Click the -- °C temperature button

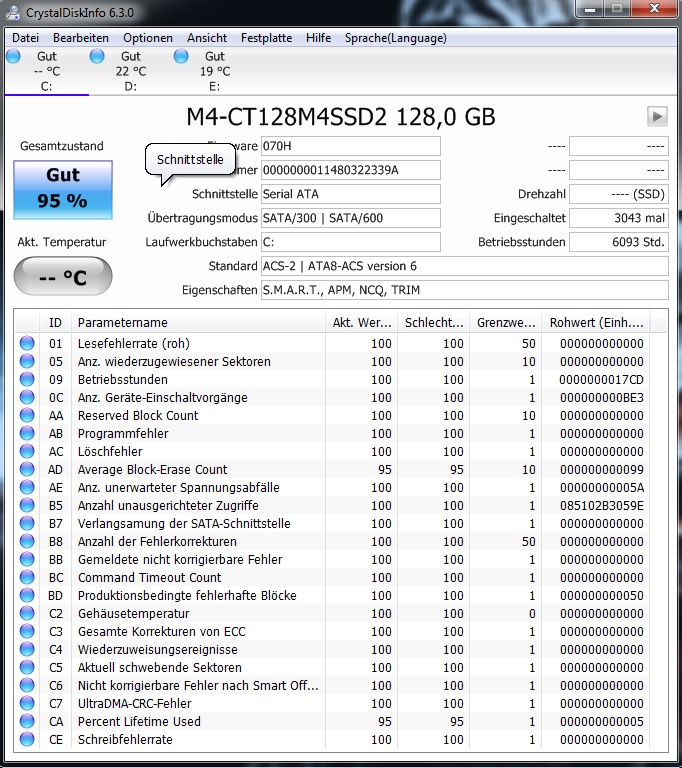click(63, 276)
